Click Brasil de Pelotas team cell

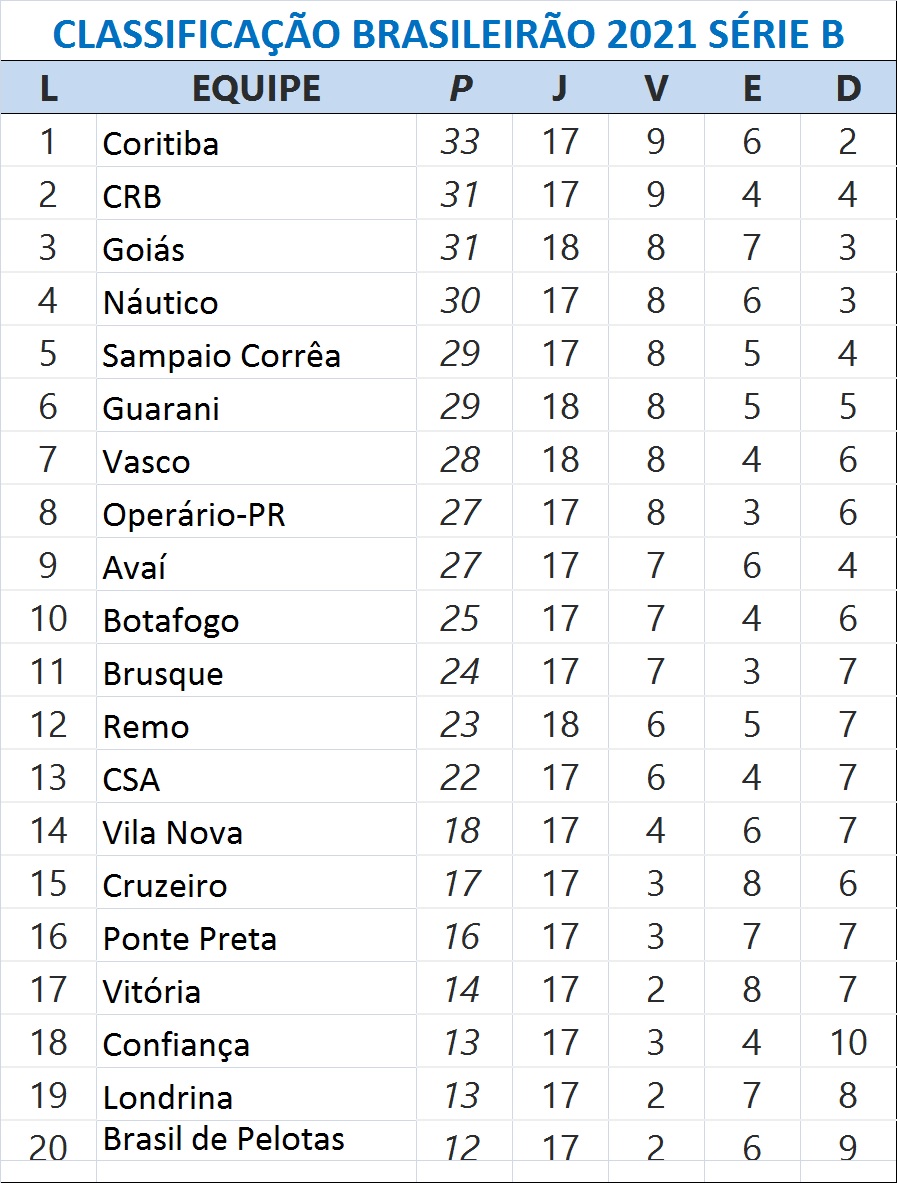pyautogui.click(x=224, y=1139)
